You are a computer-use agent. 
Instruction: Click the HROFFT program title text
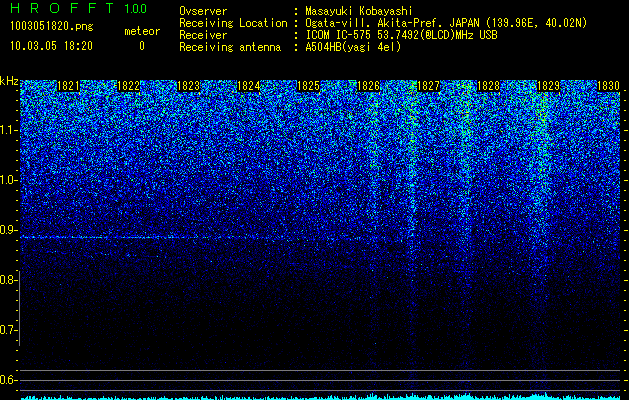click(x=62, y=8)
